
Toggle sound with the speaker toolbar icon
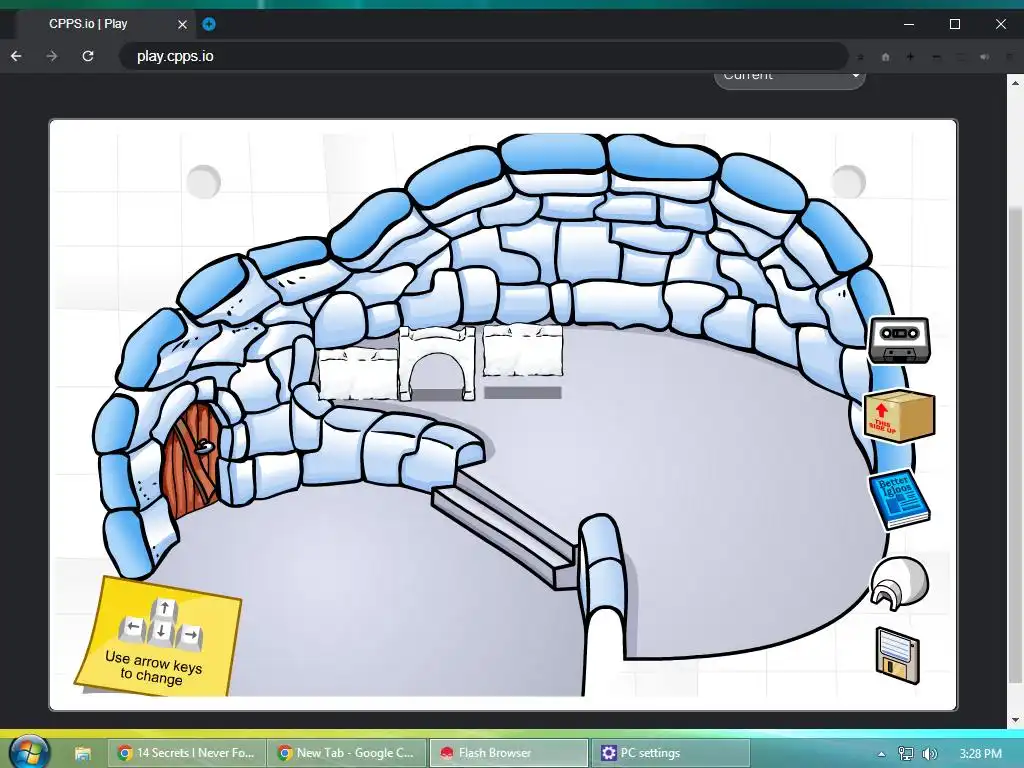point(984,57)
